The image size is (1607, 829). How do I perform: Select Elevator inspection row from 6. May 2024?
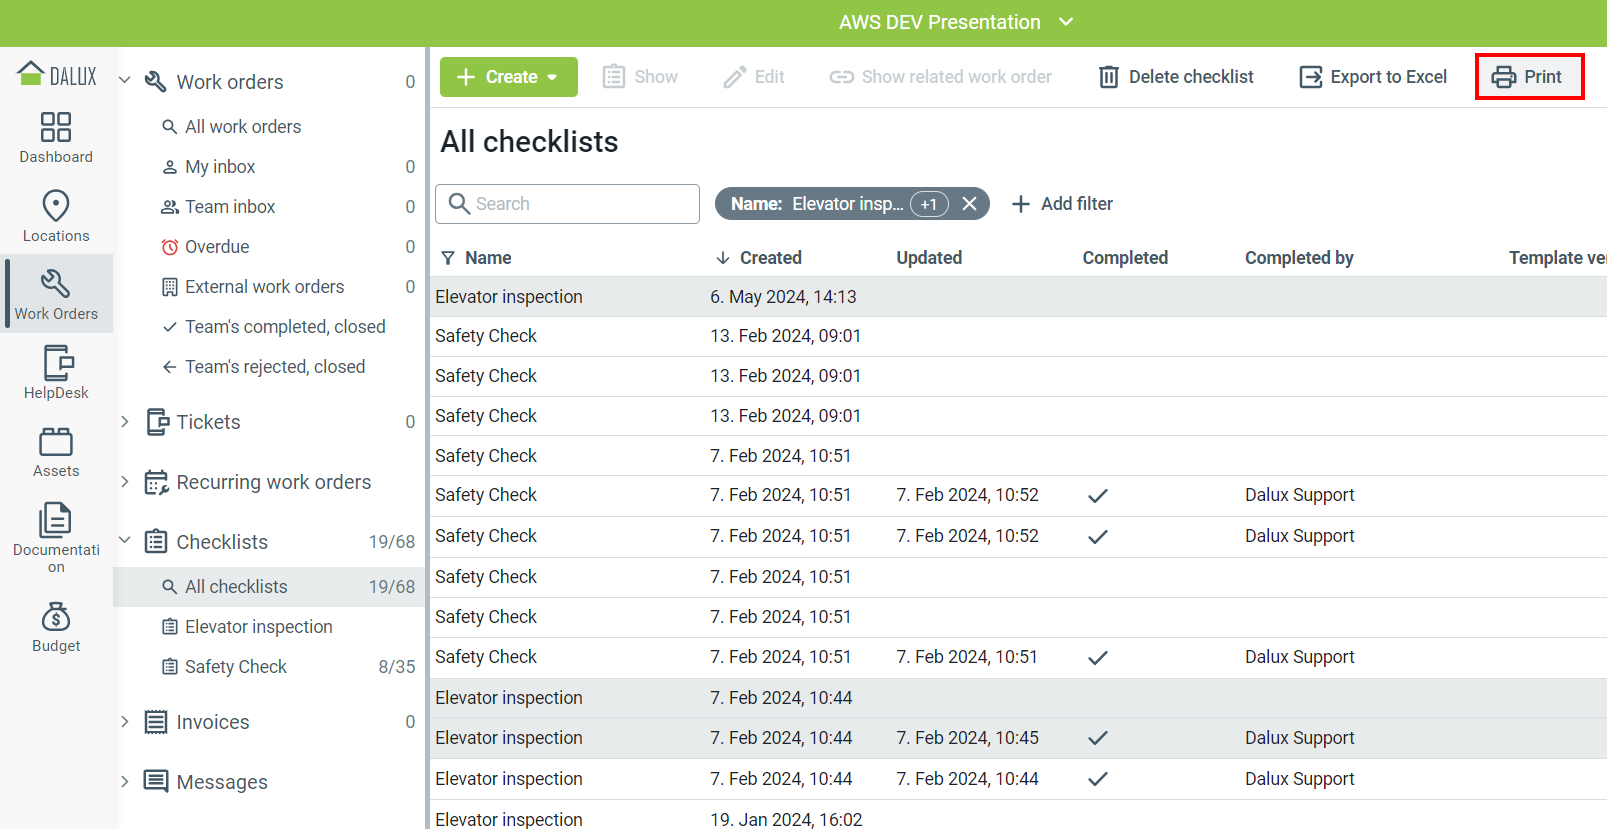[1018, 297]
